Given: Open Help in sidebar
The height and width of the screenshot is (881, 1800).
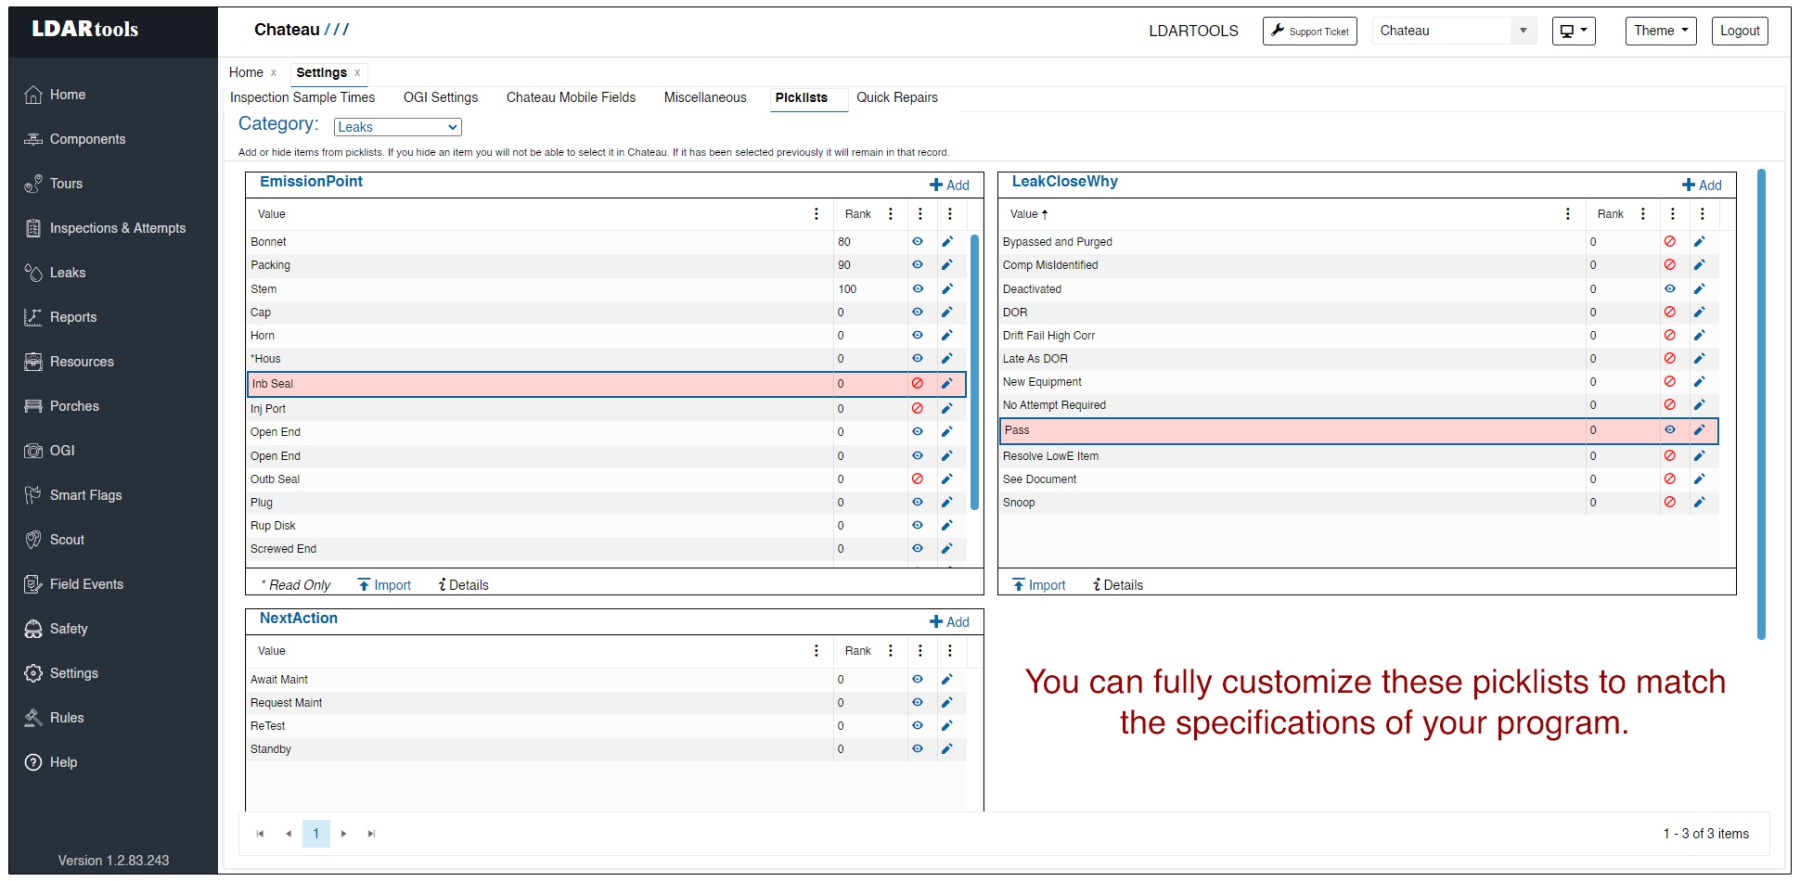Looking at the screenshot, I should pos(50,762).
